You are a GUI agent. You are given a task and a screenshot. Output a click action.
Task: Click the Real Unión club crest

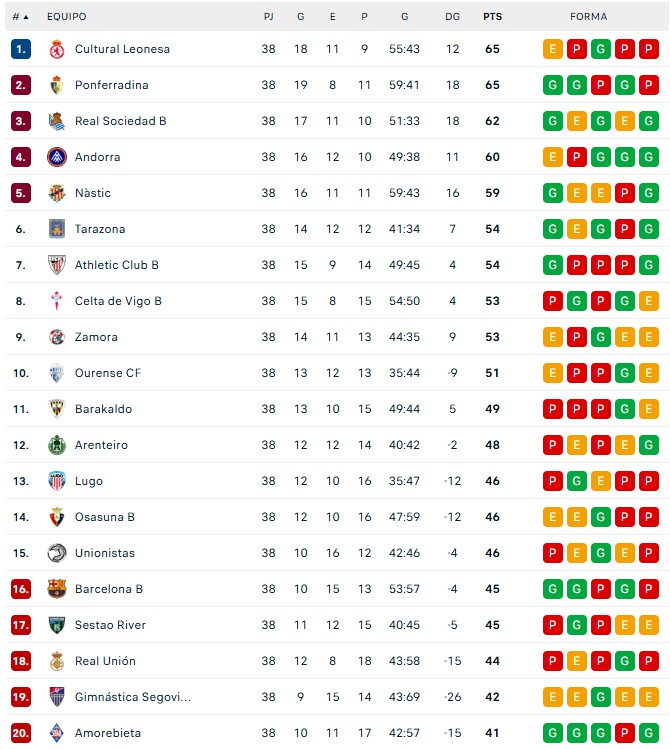(56, 661)
